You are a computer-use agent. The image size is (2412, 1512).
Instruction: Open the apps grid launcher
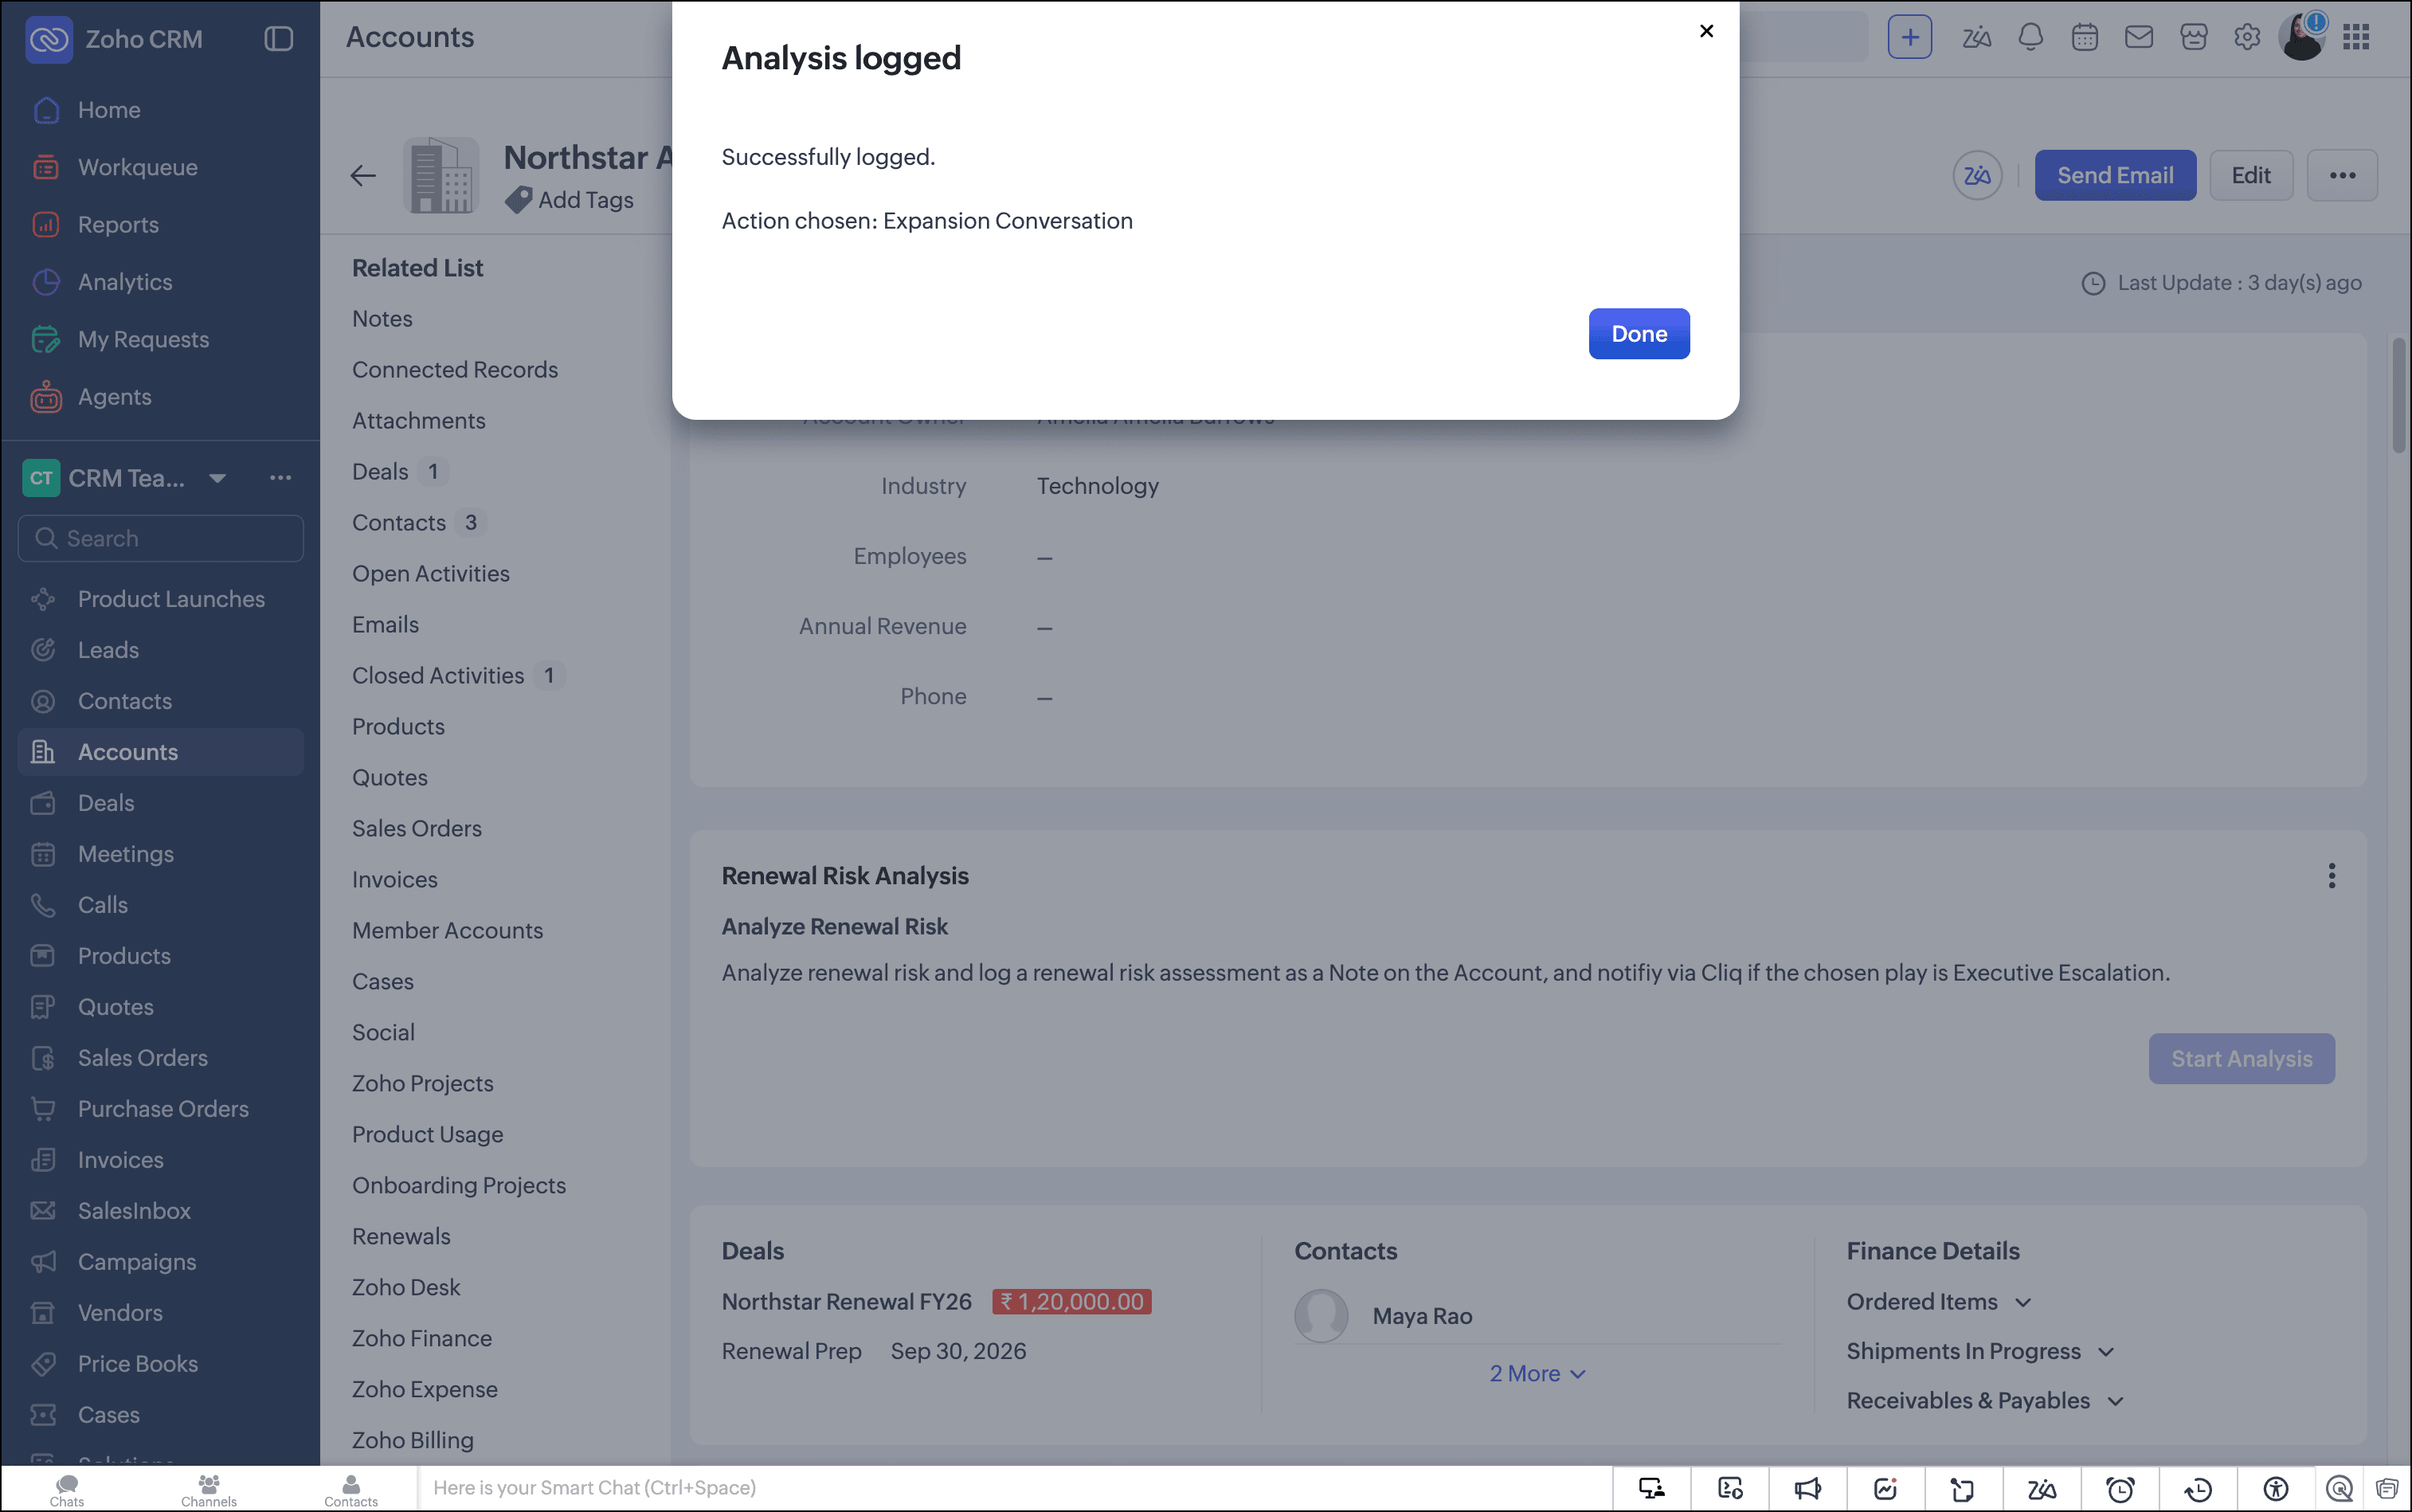click(x=2356, y=38)
